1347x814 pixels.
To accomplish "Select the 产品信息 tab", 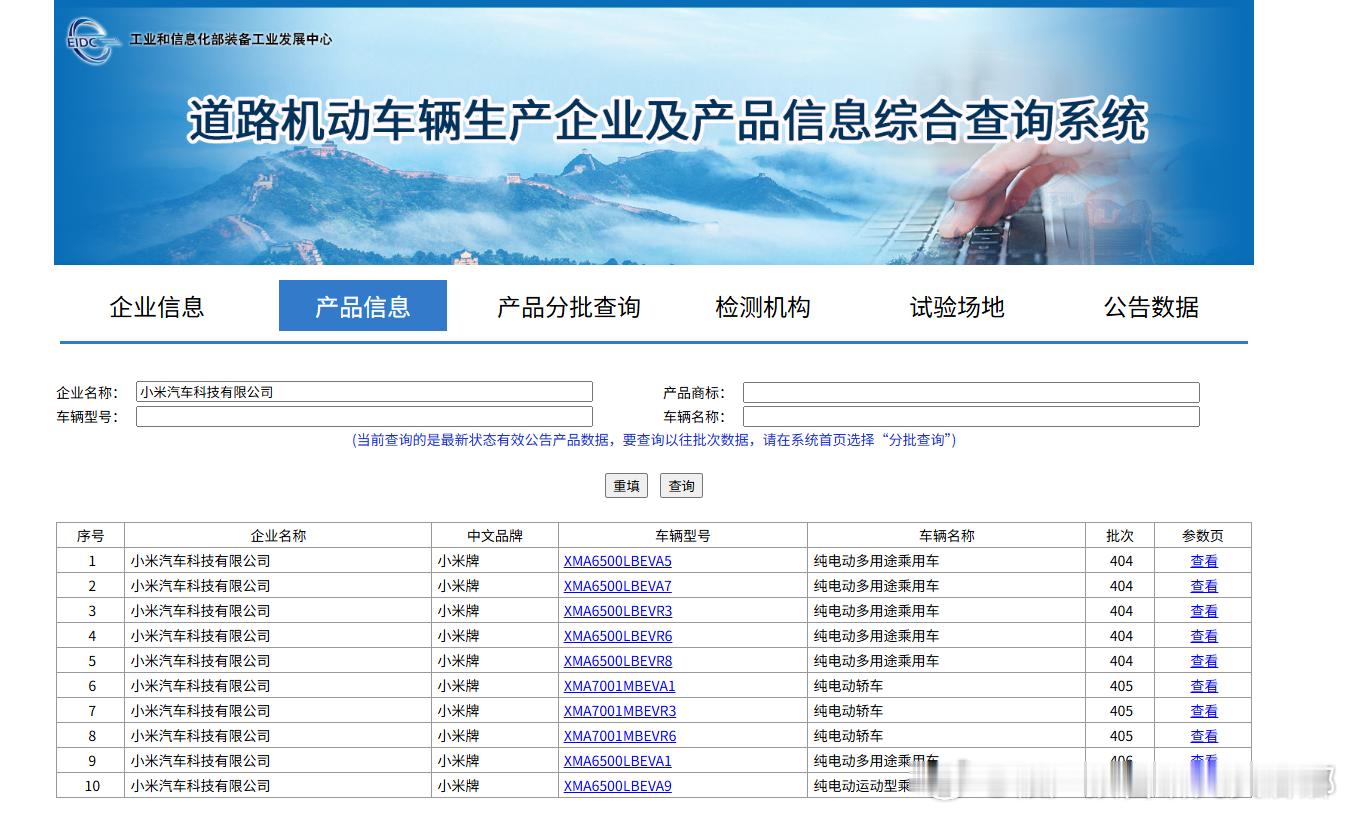I will (363, 306).
